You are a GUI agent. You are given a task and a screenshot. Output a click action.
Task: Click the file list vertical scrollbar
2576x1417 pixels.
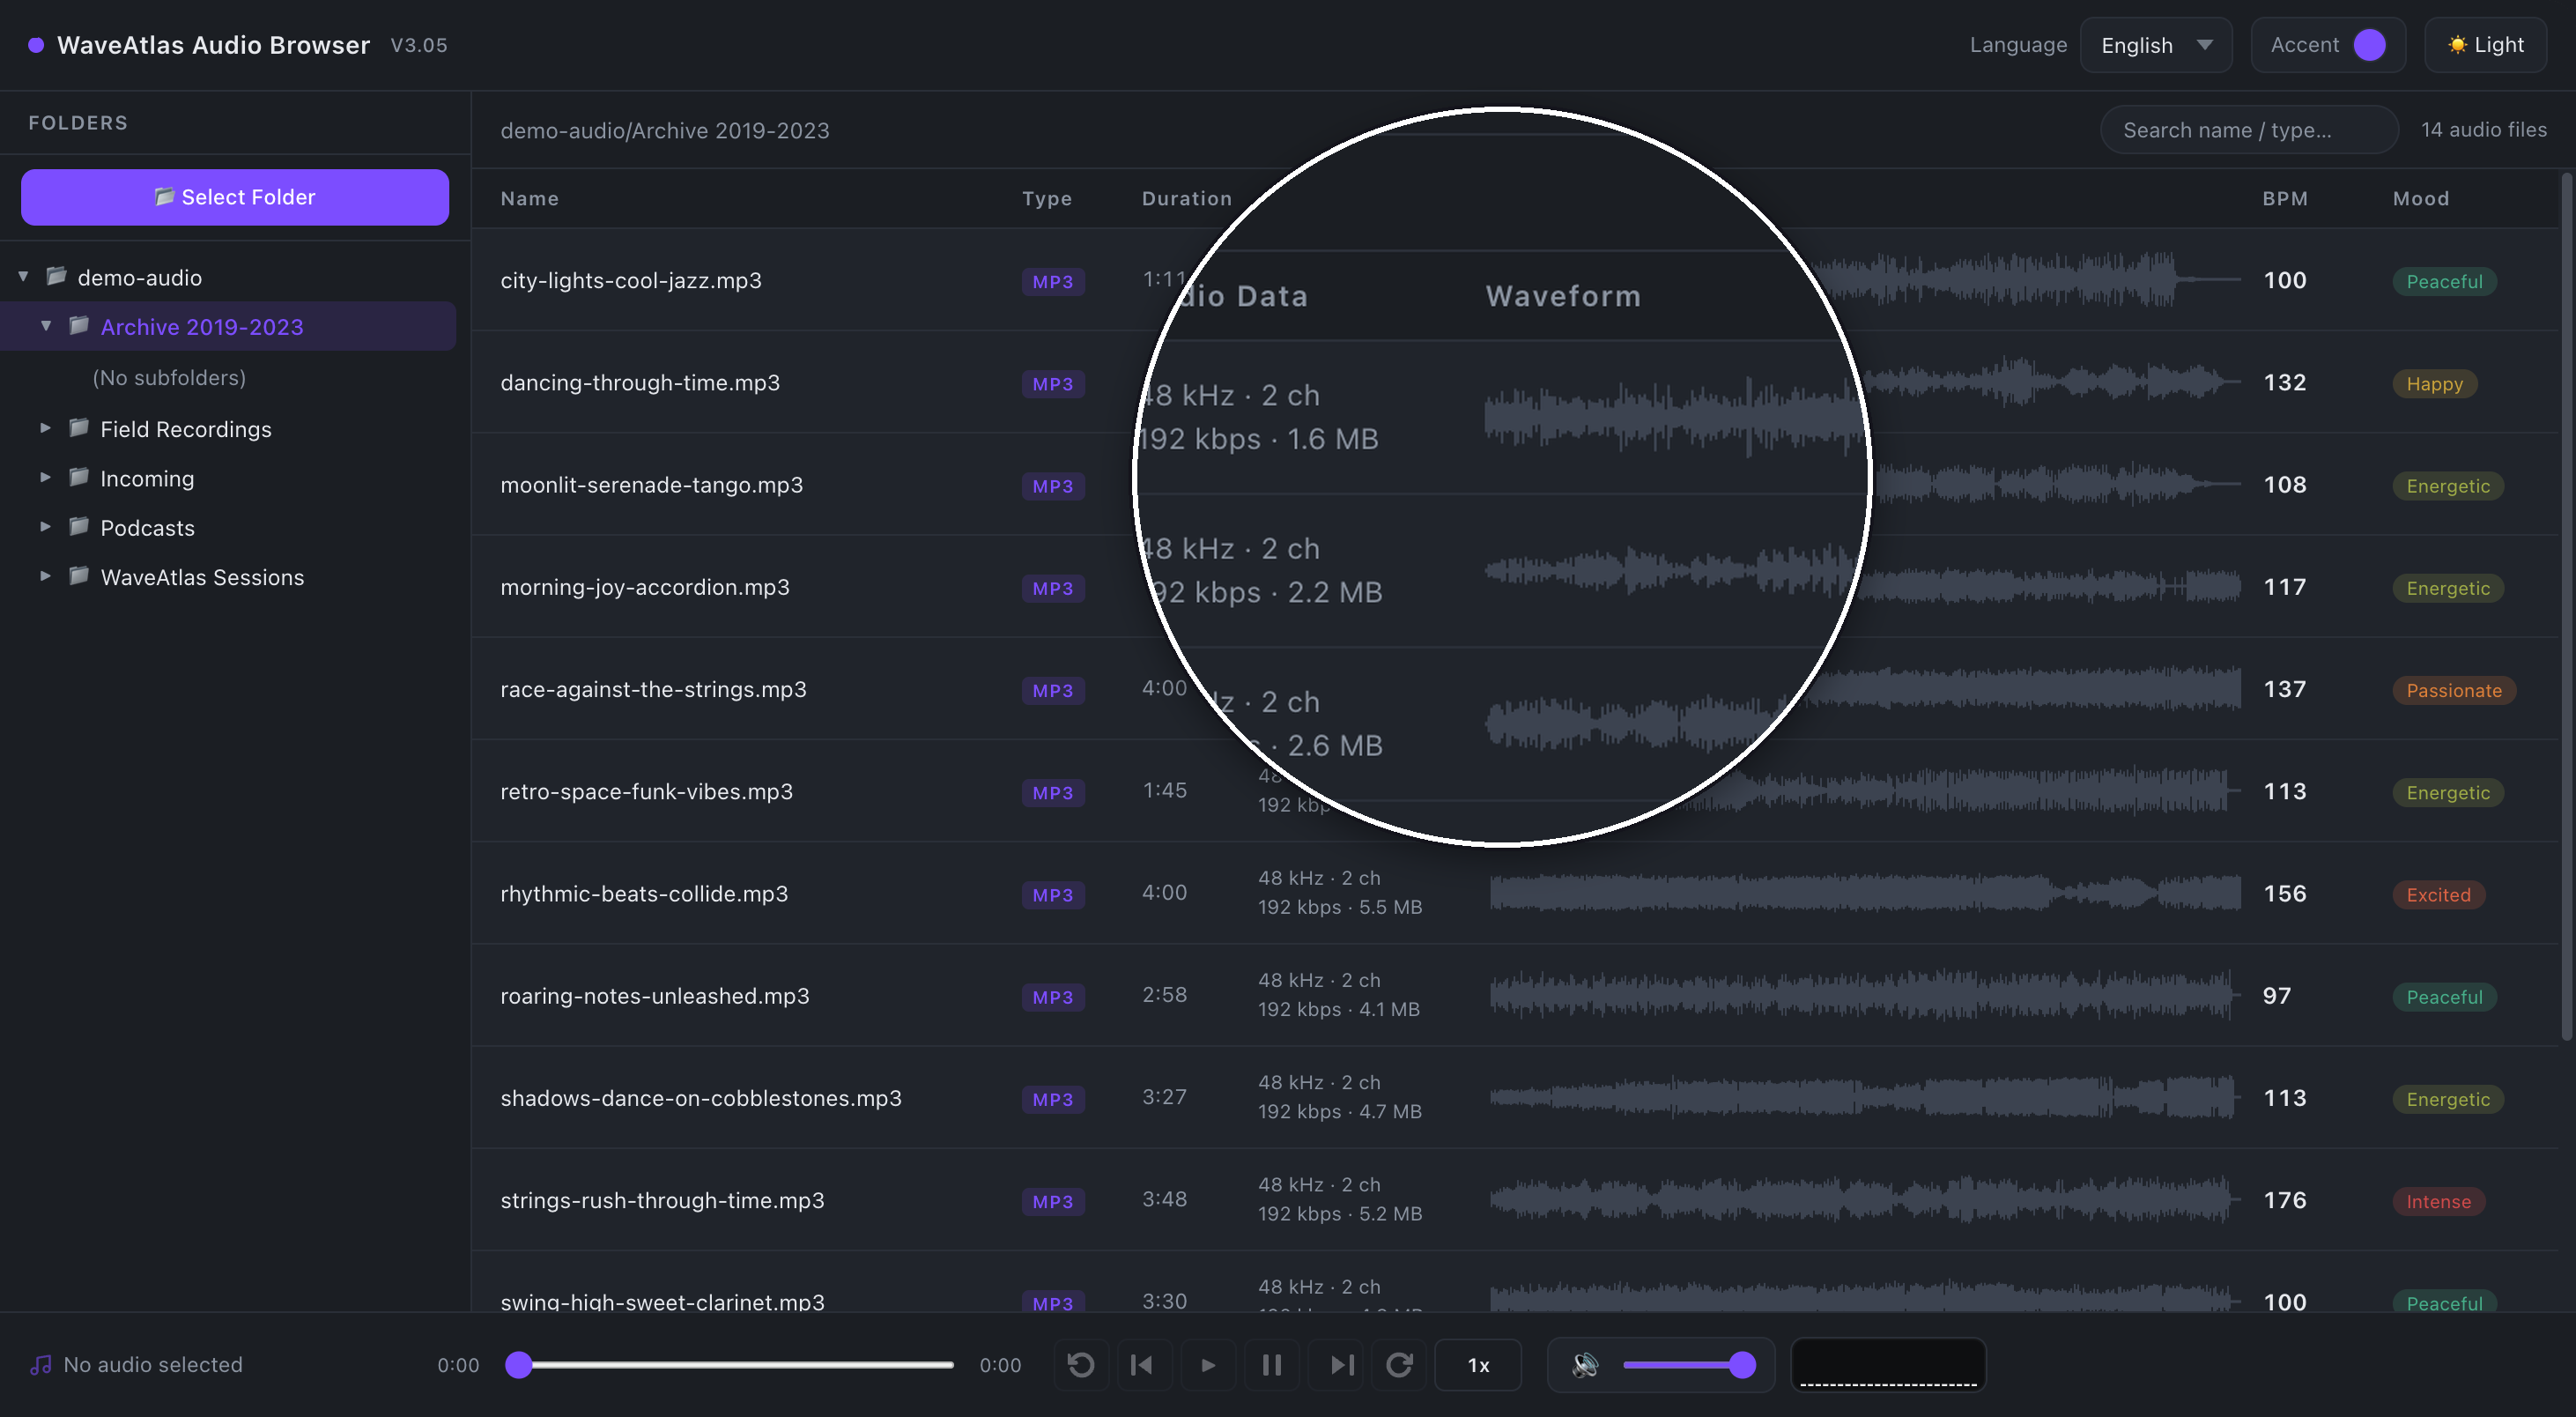[2565, 608]
